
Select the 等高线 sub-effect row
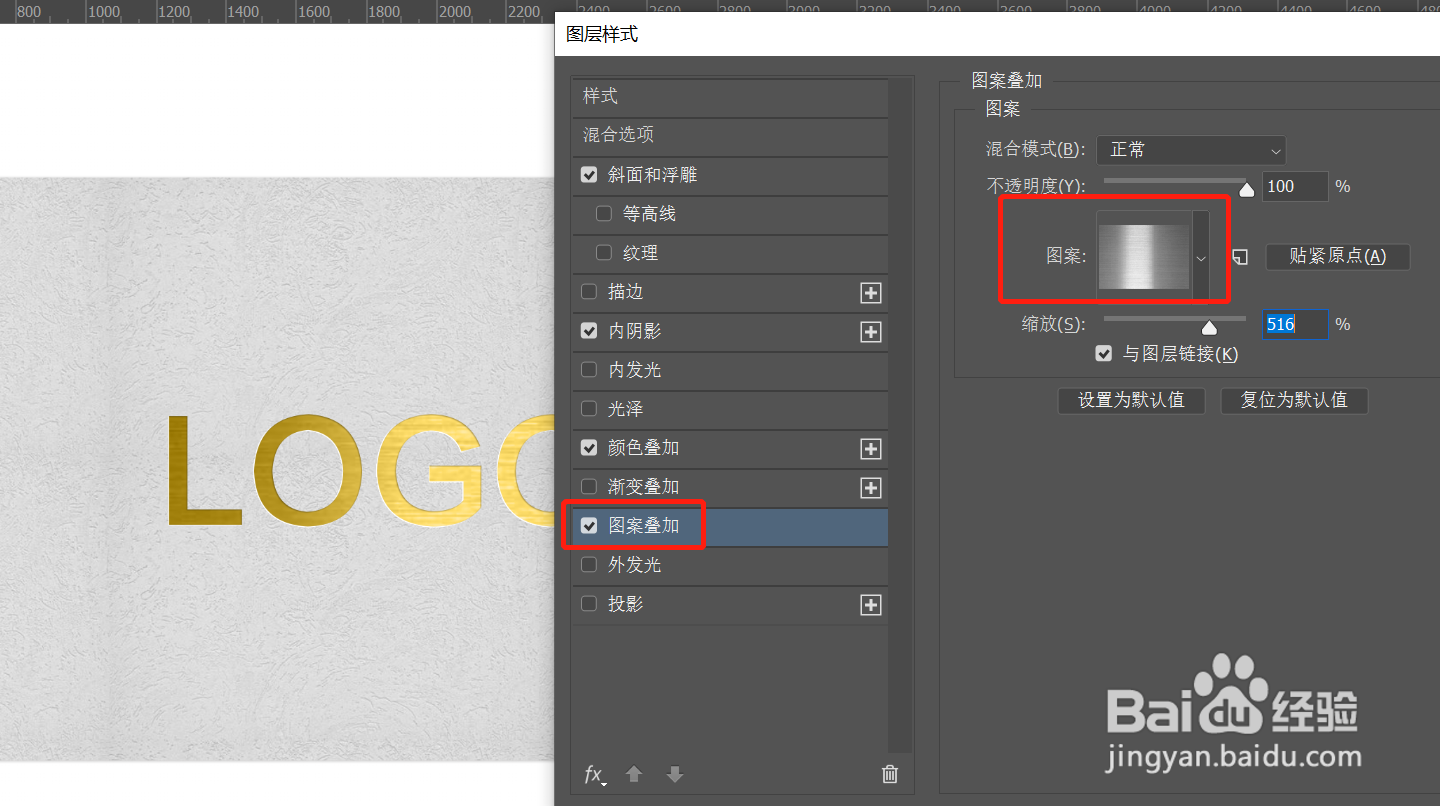click(730, 214)
